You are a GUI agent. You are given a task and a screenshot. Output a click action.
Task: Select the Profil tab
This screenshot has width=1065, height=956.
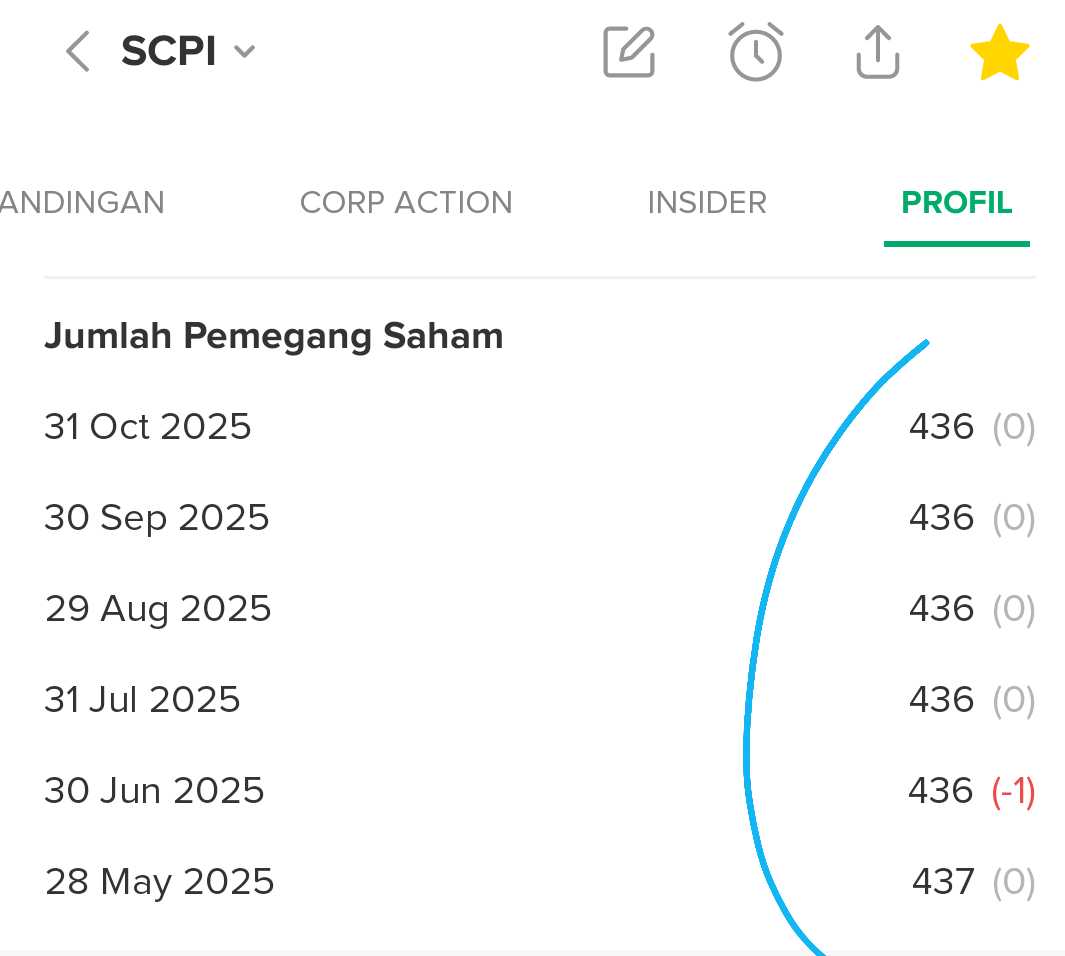[x=957, y=203]
